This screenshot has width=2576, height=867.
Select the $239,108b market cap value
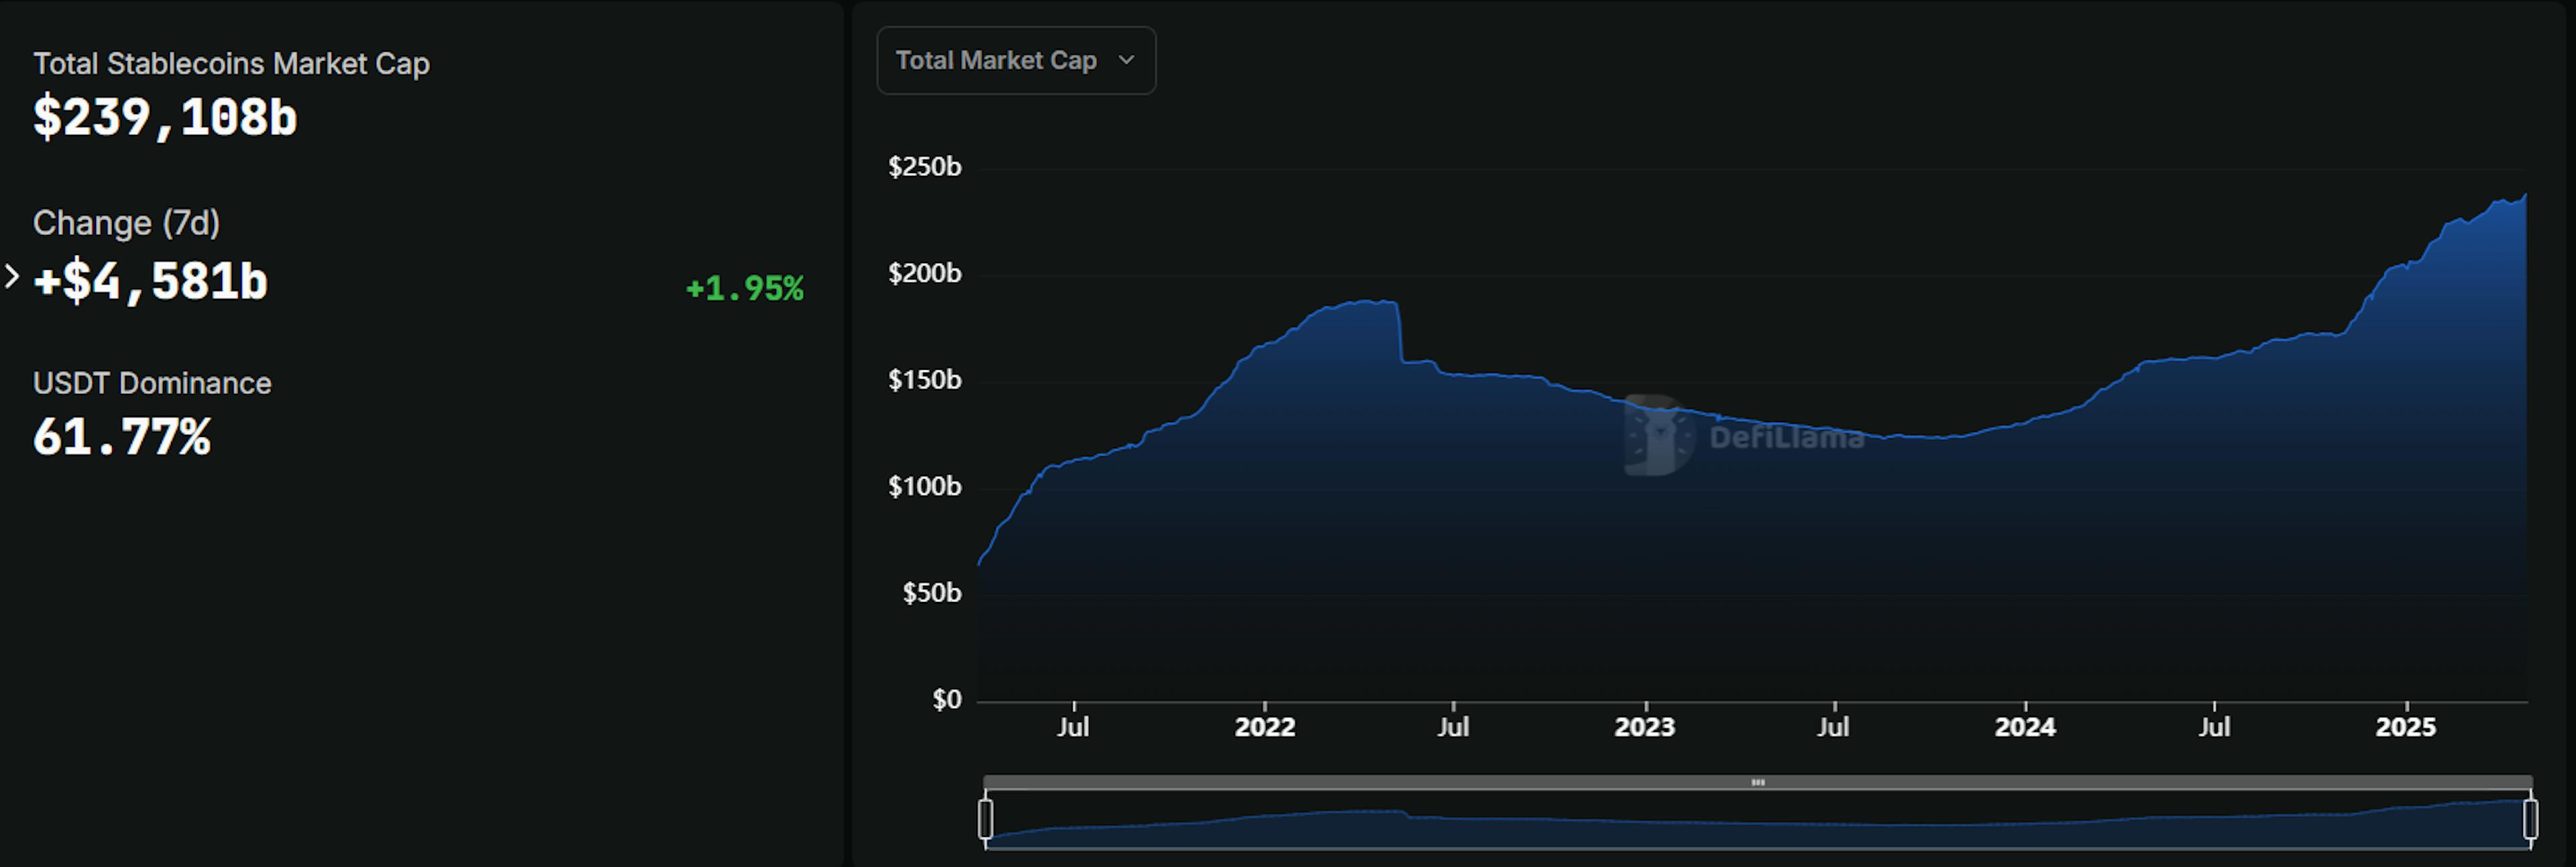pos(165,118)
